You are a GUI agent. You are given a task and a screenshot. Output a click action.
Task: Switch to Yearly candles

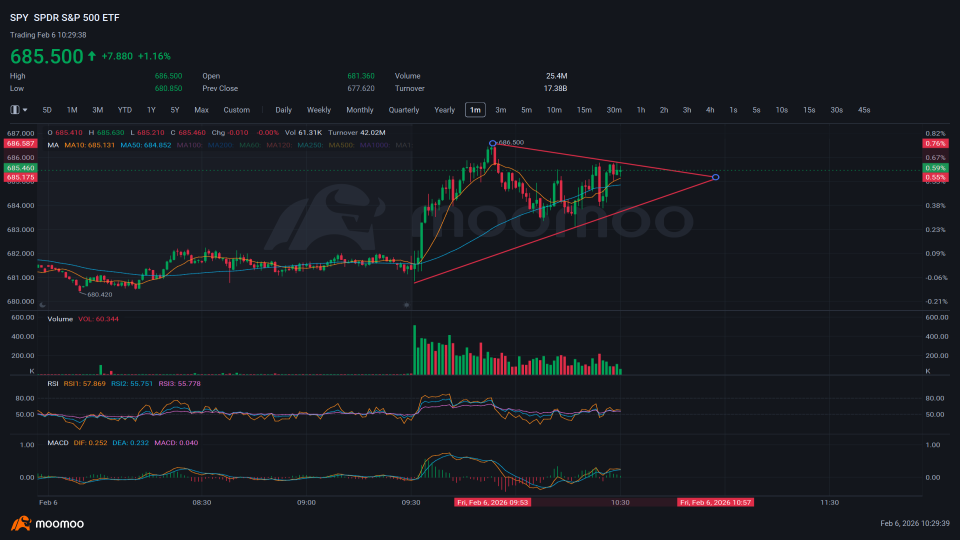click(445, 110)
